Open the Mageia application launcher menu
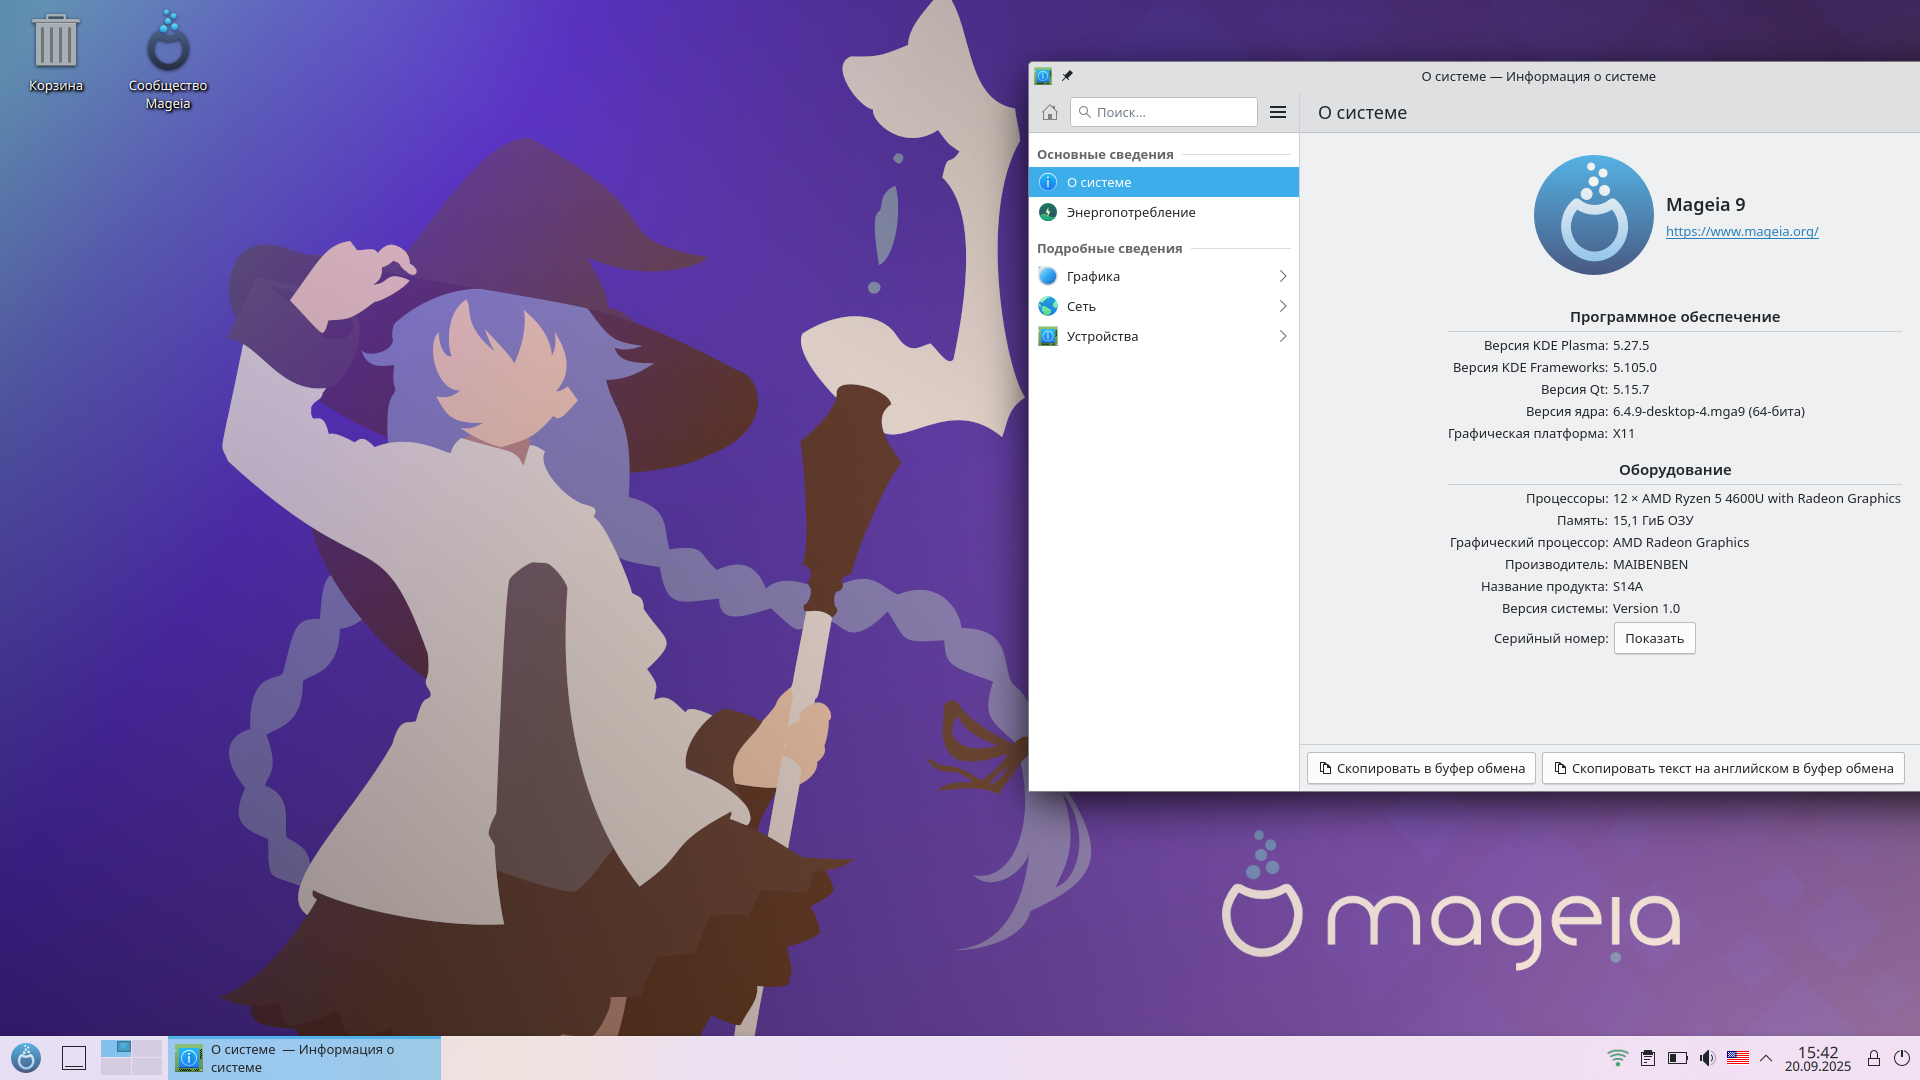The image size is (1920, 1080). (x=26, y=1057)
